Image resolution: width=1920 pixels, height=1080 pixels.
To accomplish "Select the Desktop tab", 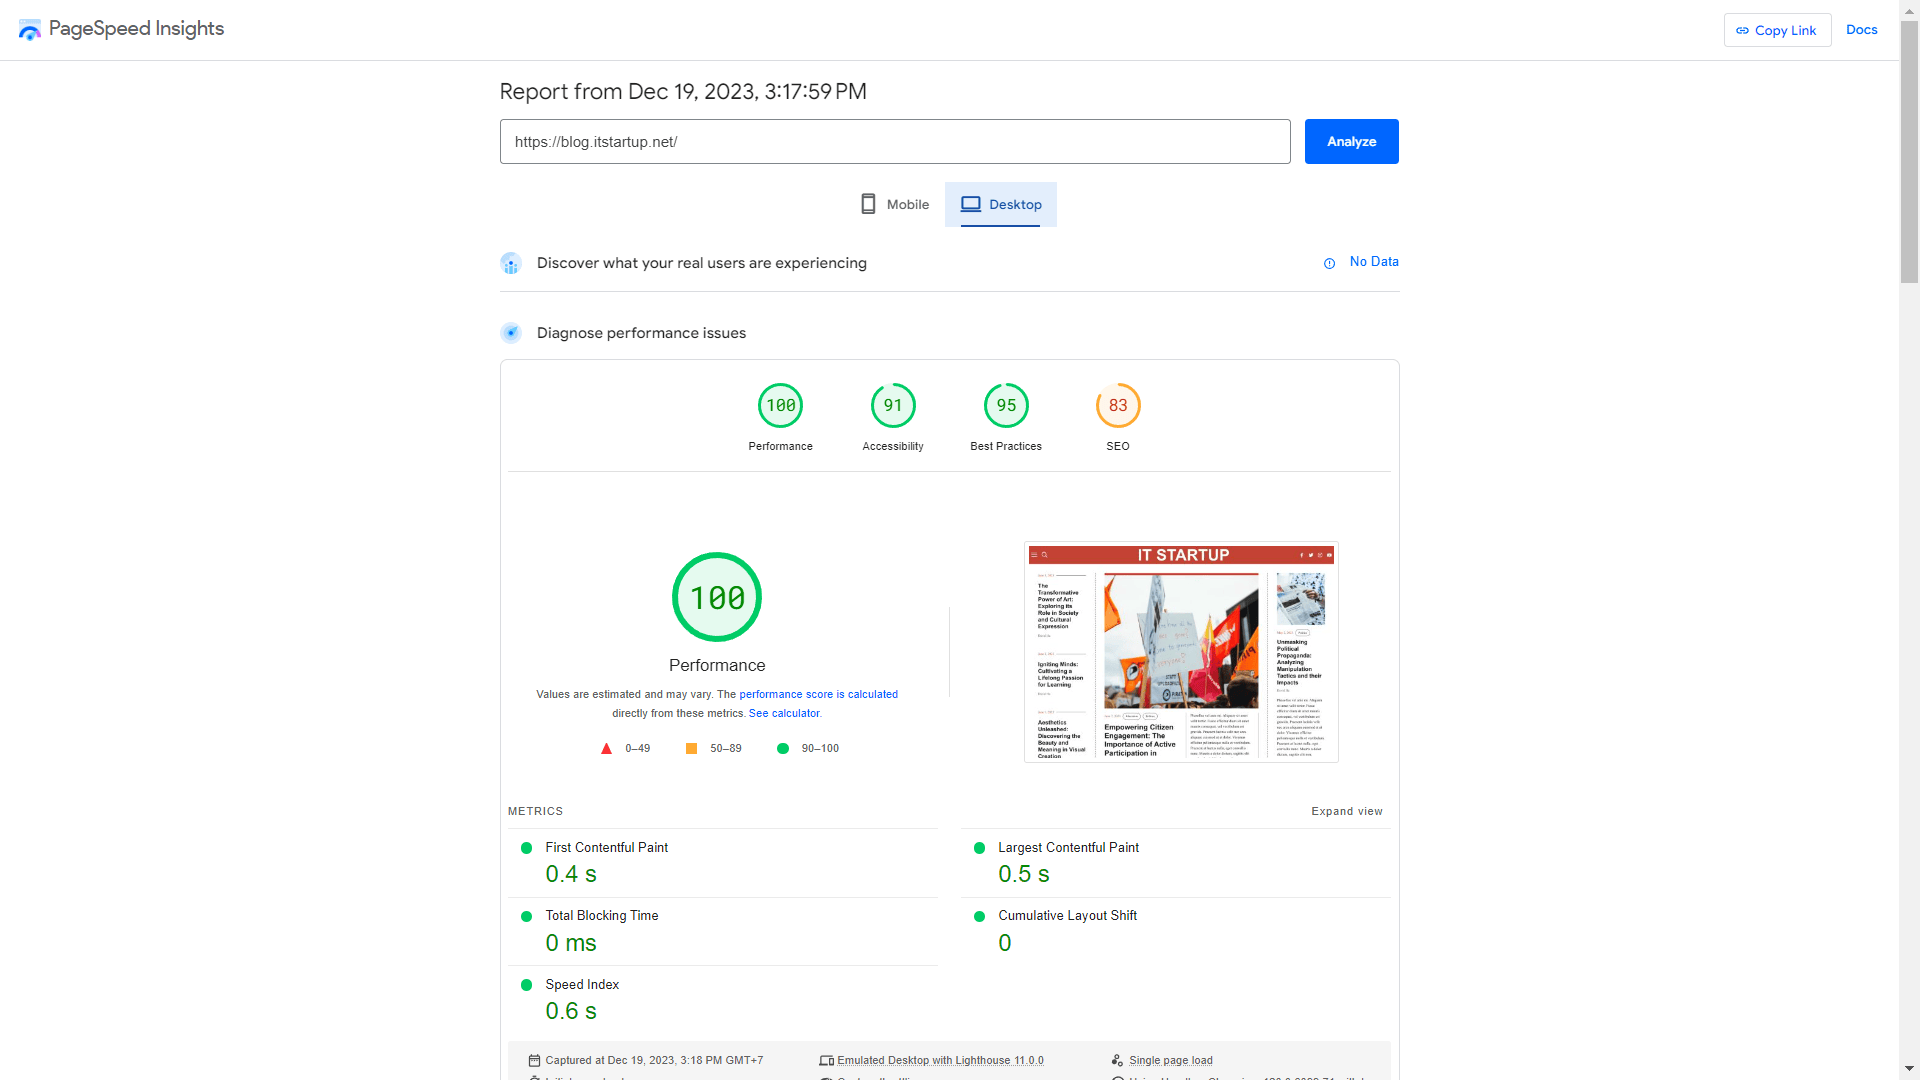I will point(1001,204).
